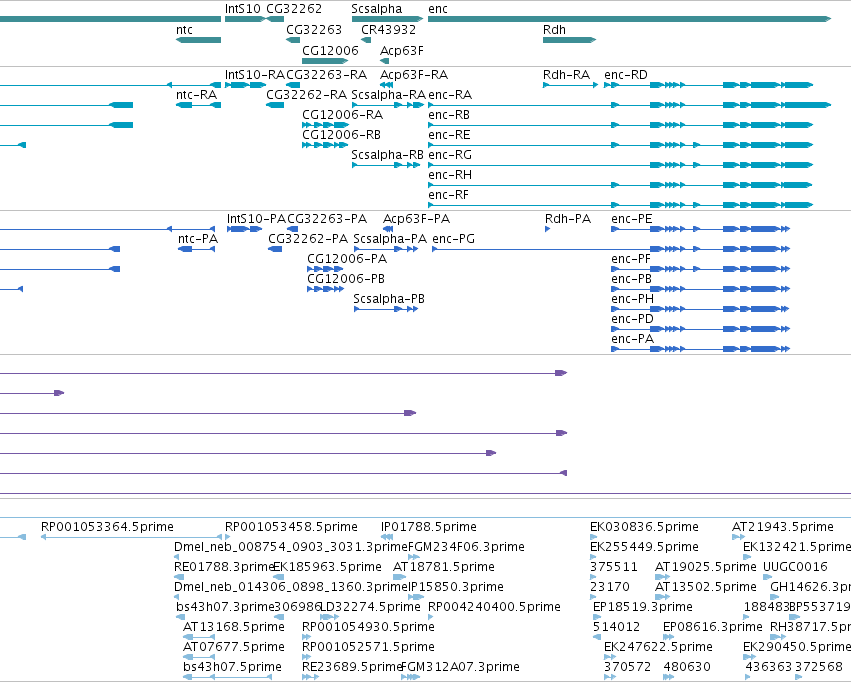Click the FGM234F06.3prime EST label

466,547
